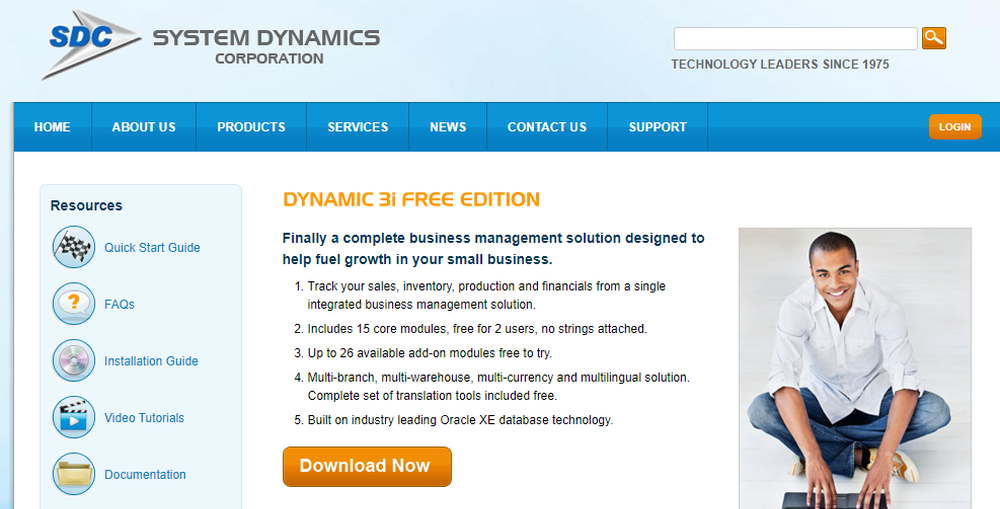Click the 'Technology Leaders Since 1975' tagline

(780, 64)
